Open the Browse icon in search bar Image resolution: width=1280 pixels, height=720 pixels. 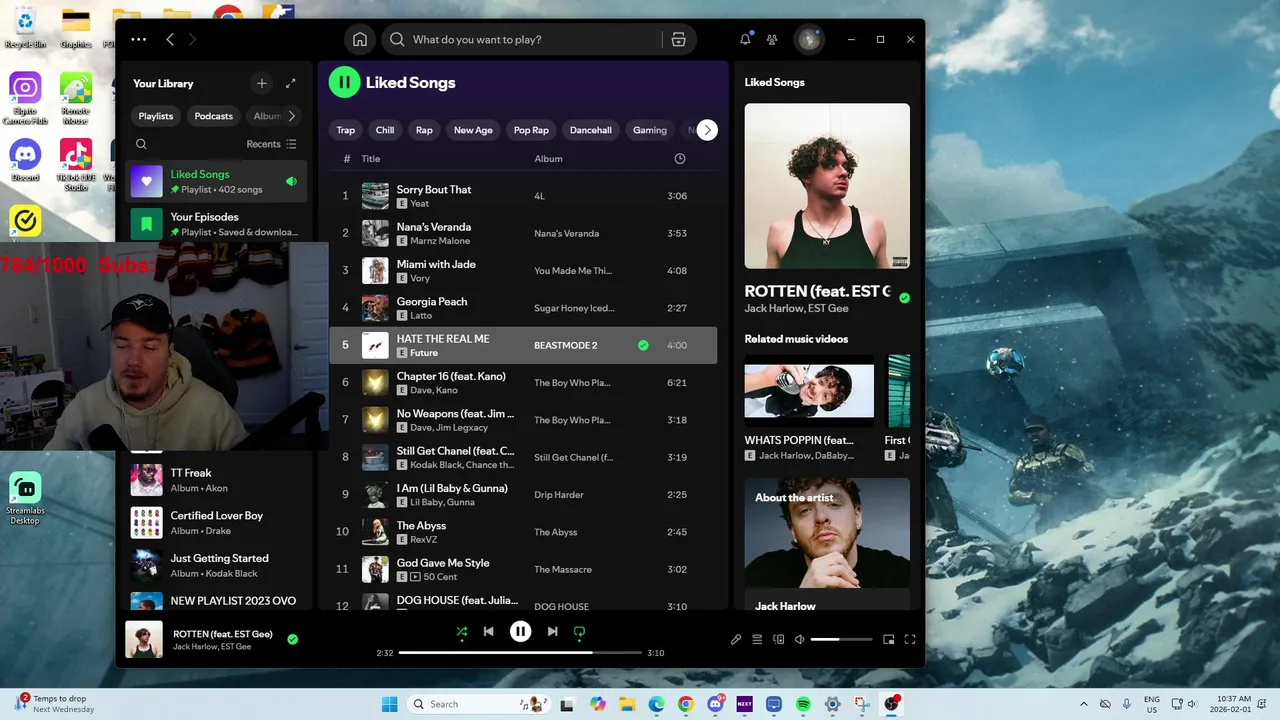click(x=679, y=39)
